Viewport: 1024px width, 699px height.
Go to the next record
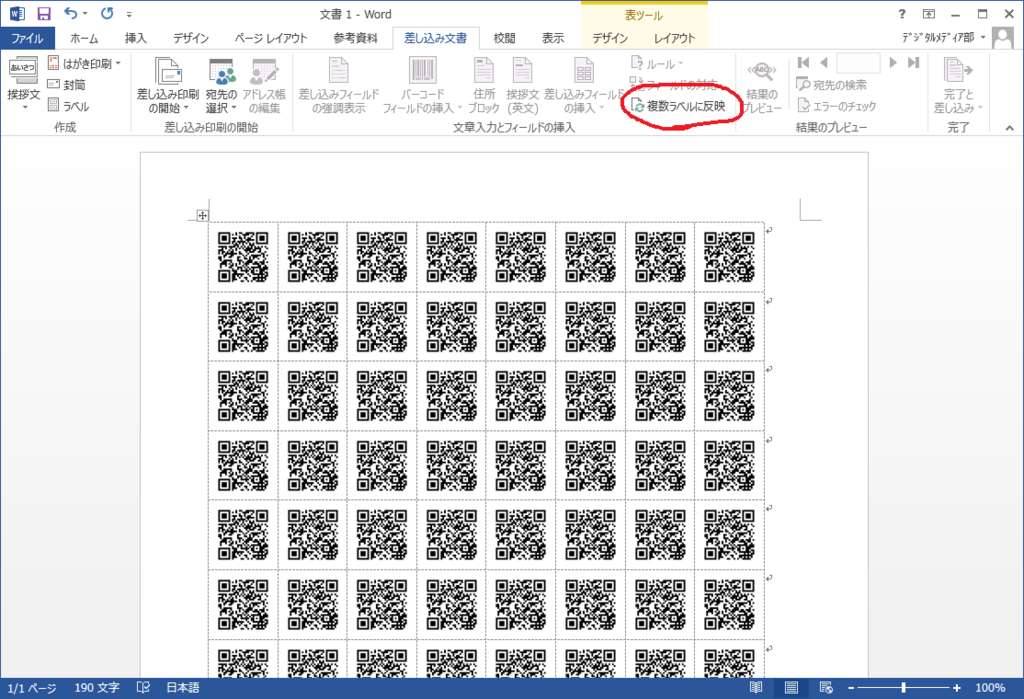point(893,63)
